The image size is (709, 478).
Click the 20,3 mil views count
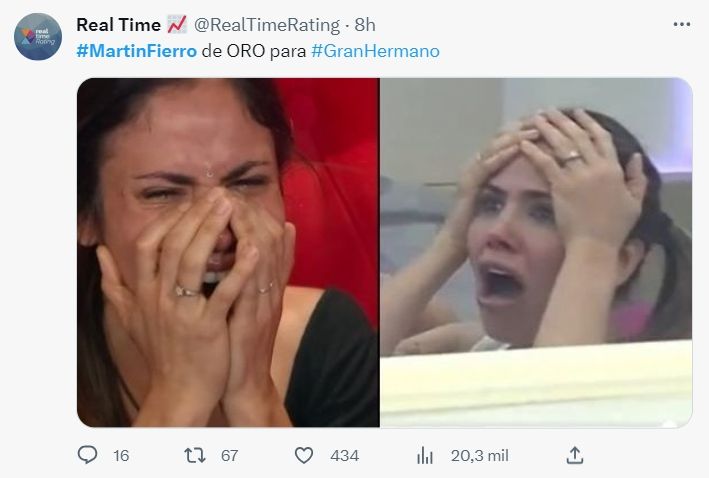click(479, 455)
